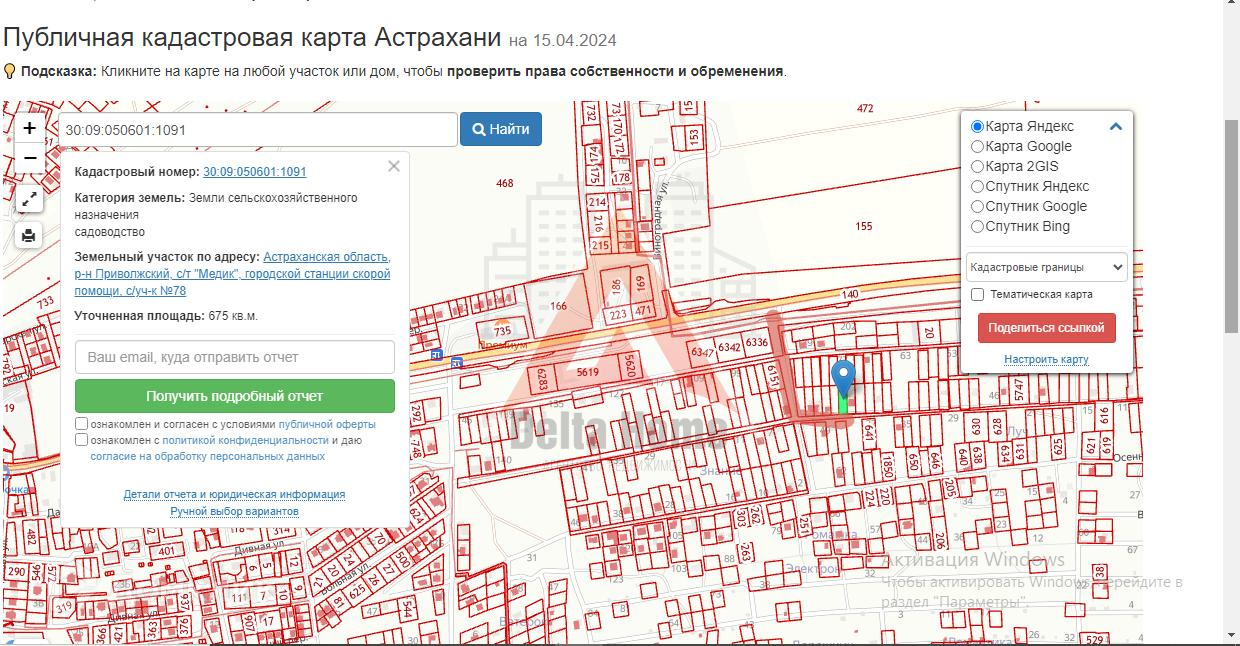Print the map with printer icon
Screen dimensions: 1240x646
[29, 236]
